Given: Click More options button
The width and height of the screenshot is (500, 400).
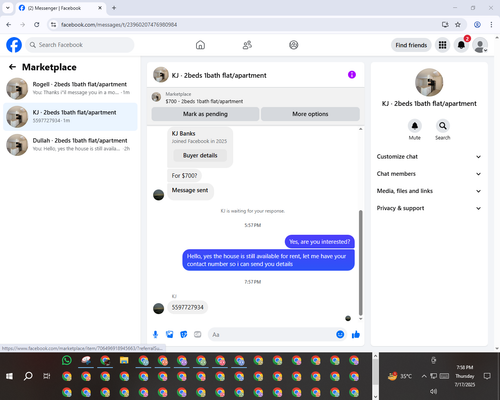Looking at the screenshot, I should coord(310,114).
